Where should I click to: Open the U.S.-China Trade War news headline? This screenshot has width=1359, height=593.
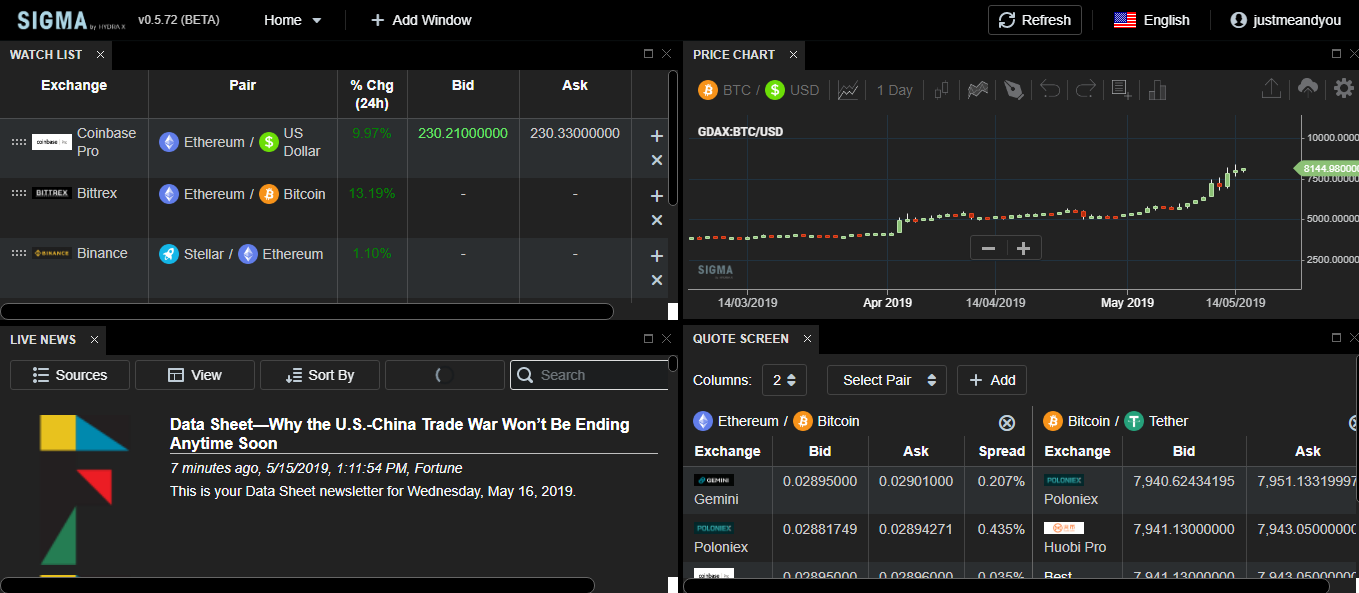[x=400, y=434]
